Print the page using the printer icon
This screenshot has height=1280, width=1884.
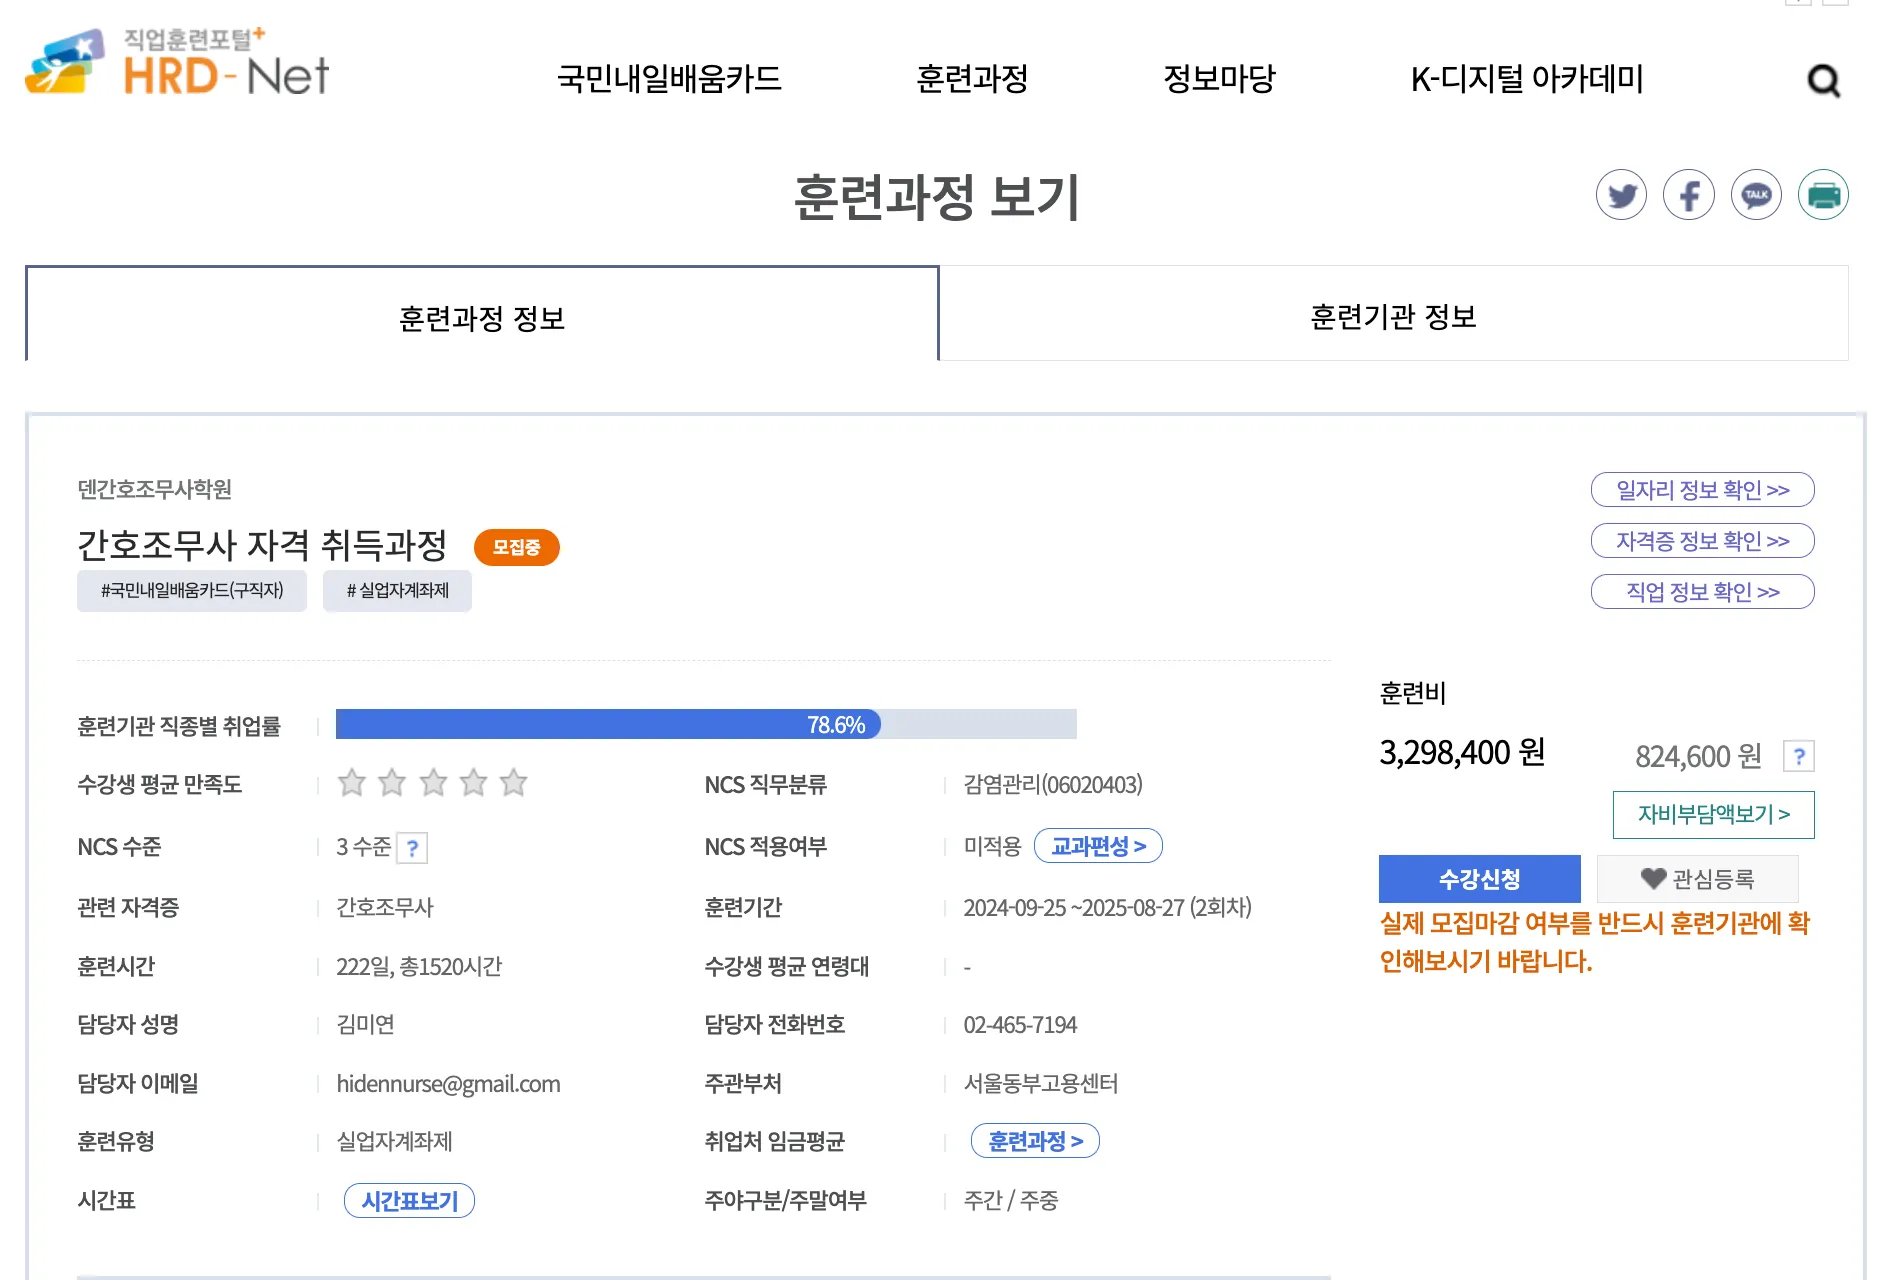pyautogui.click(x=1822, y=196)
